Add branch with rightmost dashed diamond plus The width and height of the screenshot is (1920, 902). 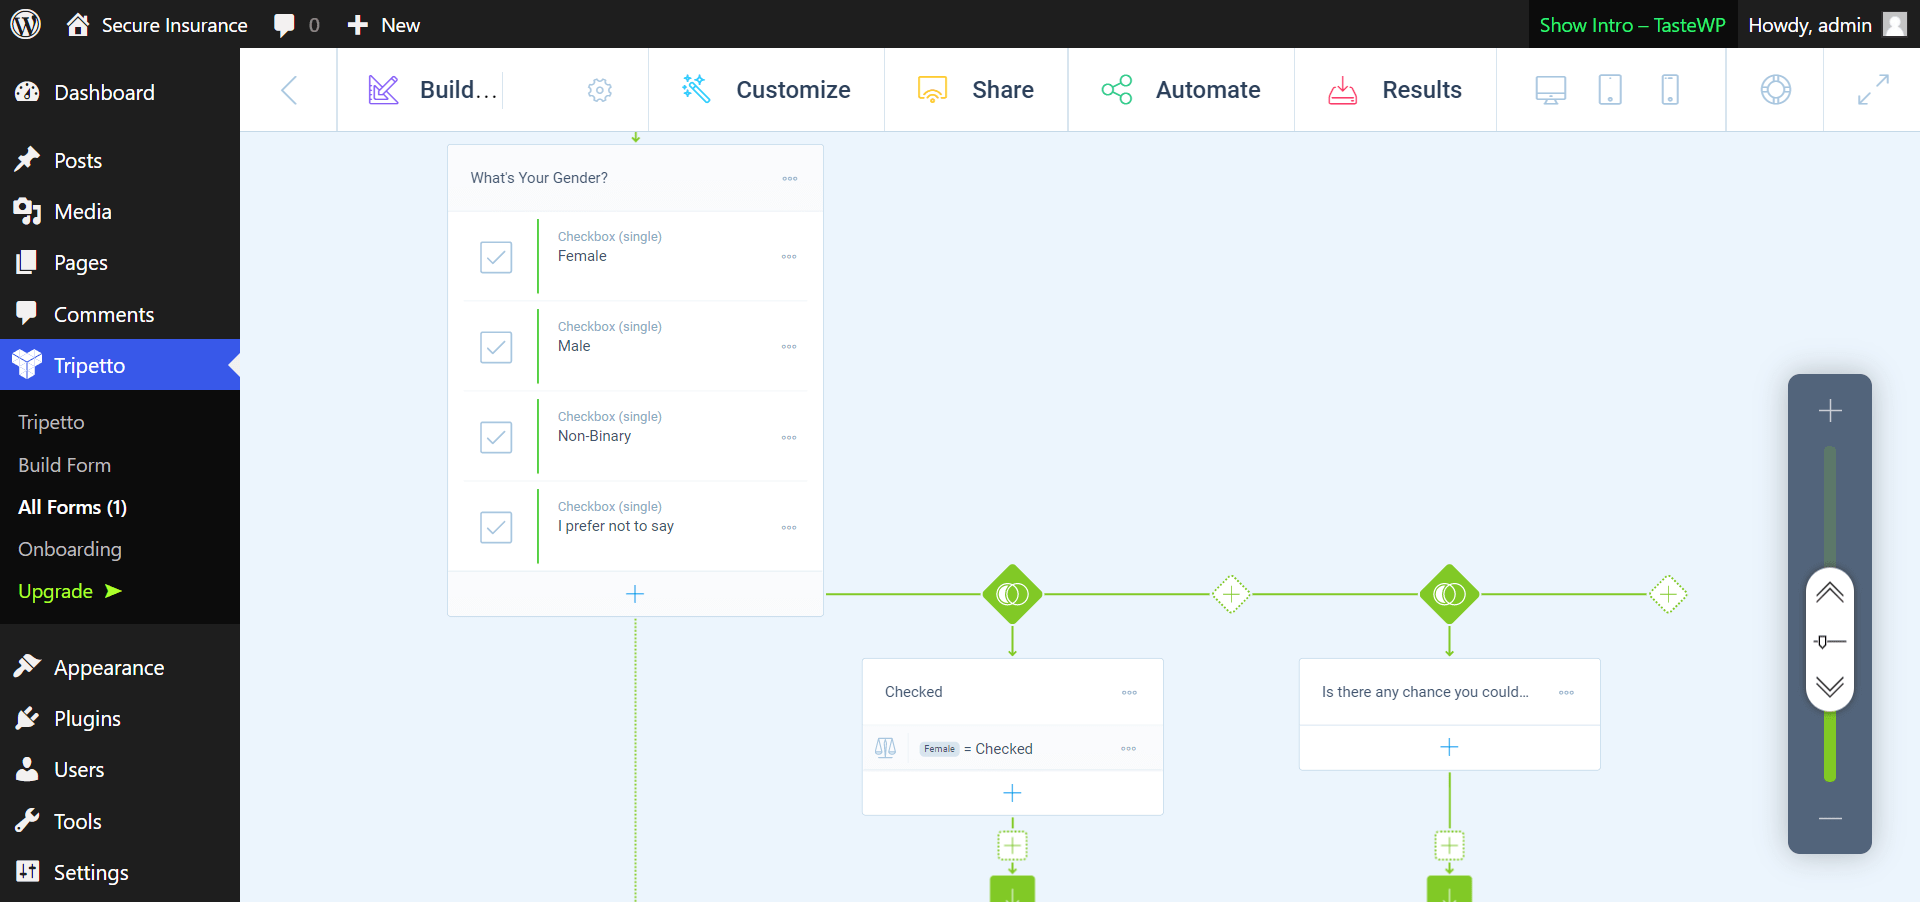coord(1668,594)
